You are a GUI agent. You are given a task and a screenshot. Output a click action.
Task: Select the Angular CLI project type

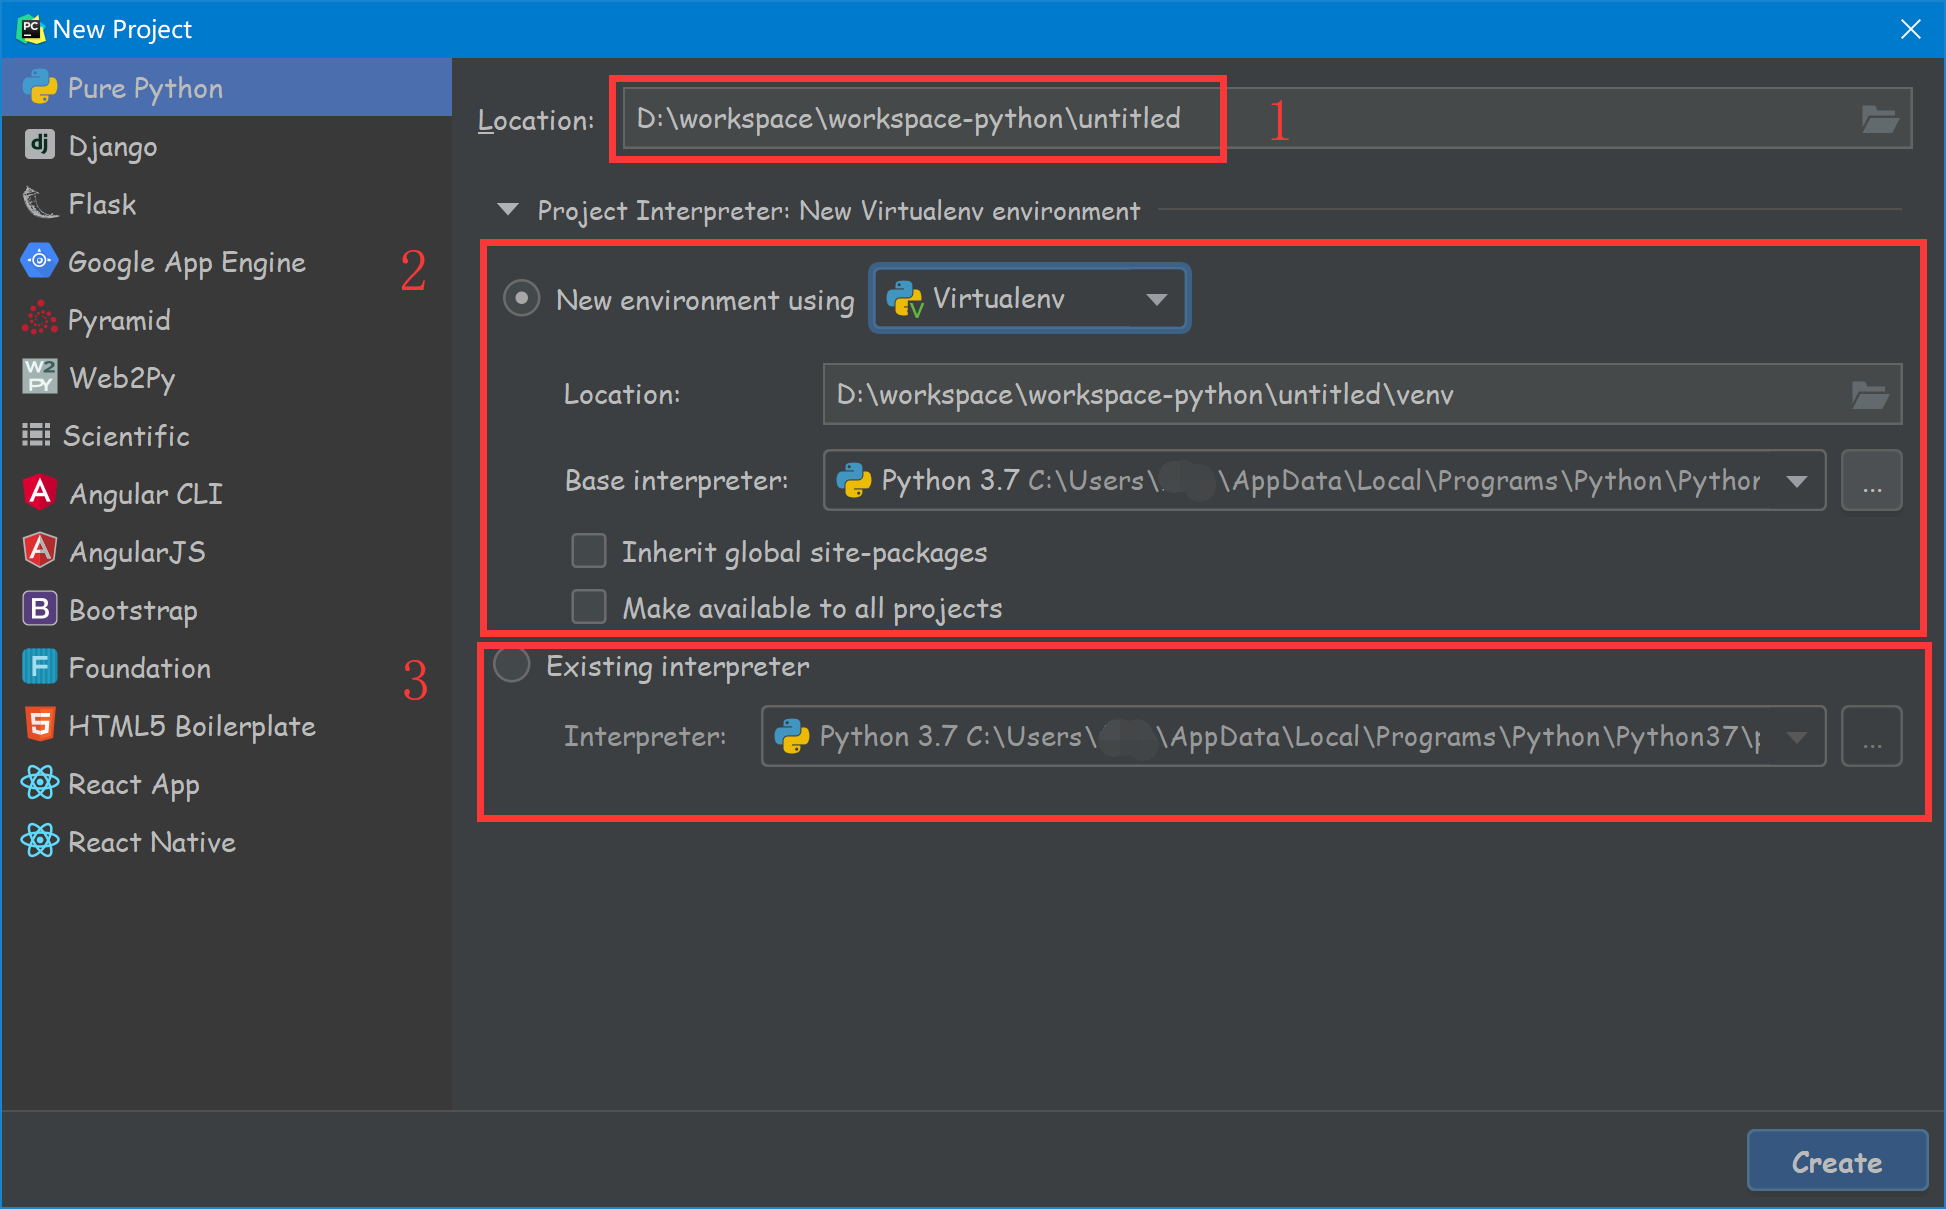tap(144, 493)
